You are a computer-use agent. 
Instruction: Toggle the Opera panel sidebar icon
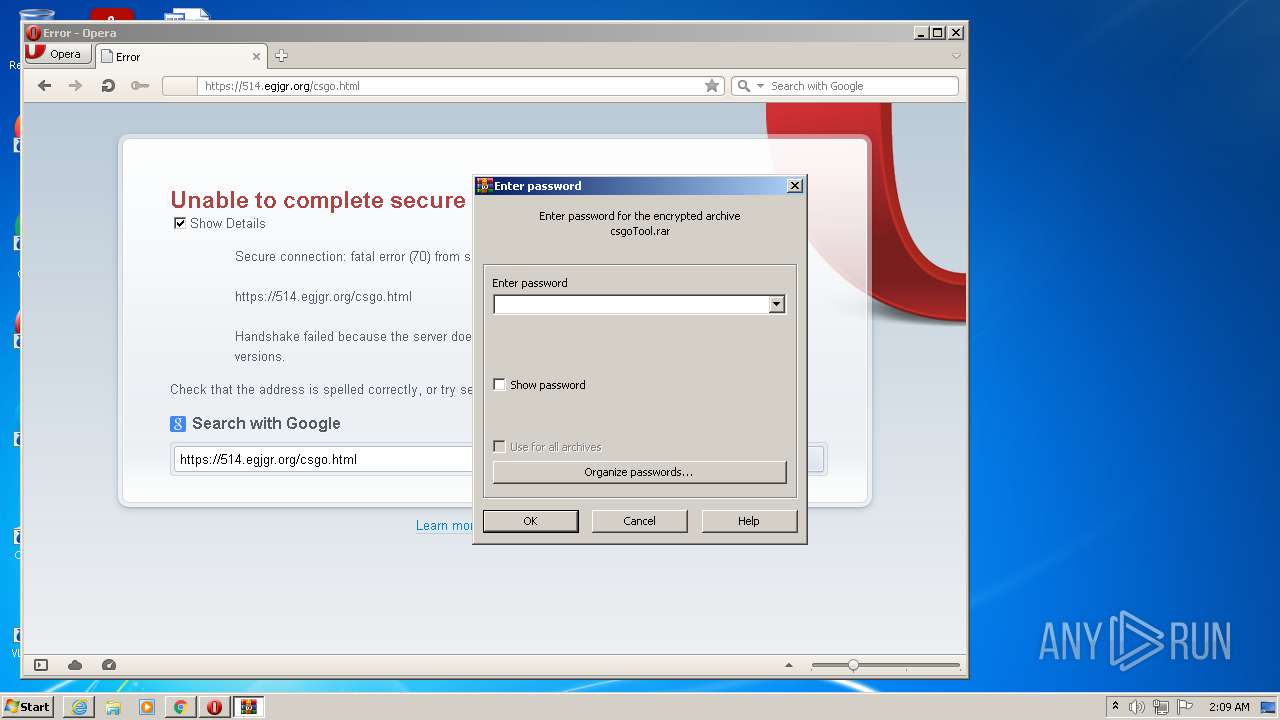click(41, 665)
